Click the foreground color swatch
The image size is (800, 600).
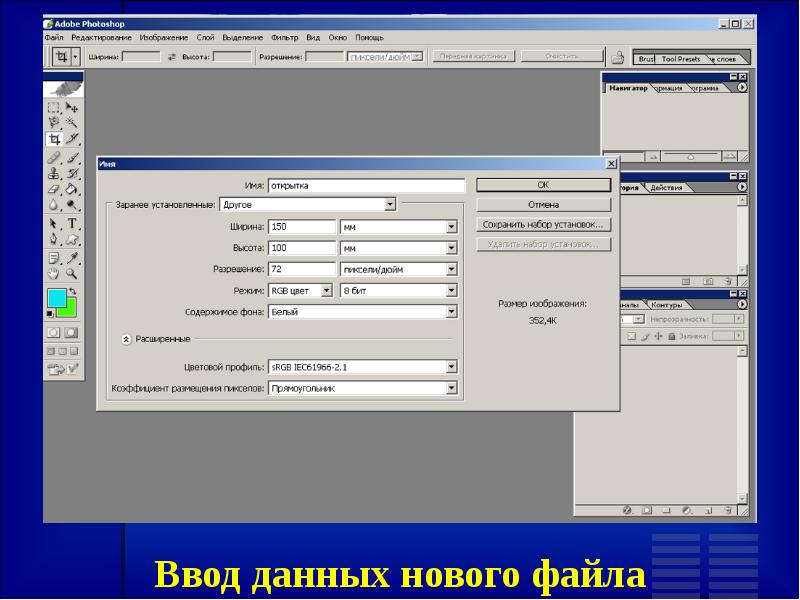57,298
